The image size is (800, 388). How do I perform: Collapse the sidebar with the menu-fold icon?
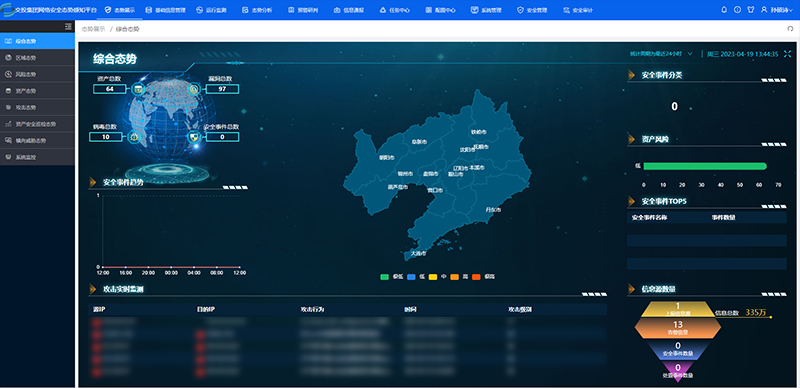pos(68,27)
